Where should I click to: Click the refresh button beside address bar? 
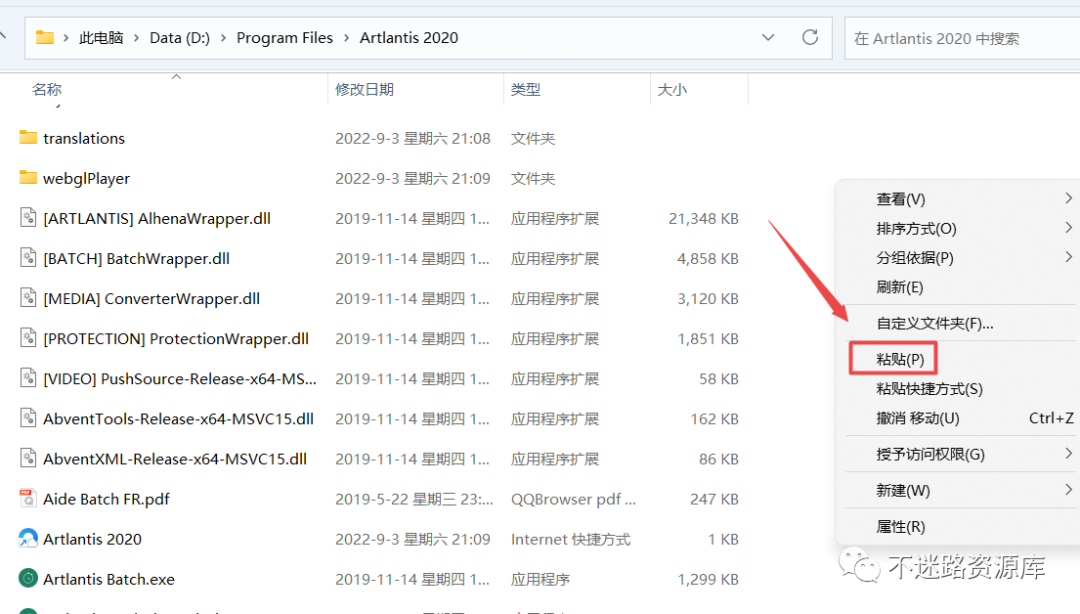click(810, 37)
